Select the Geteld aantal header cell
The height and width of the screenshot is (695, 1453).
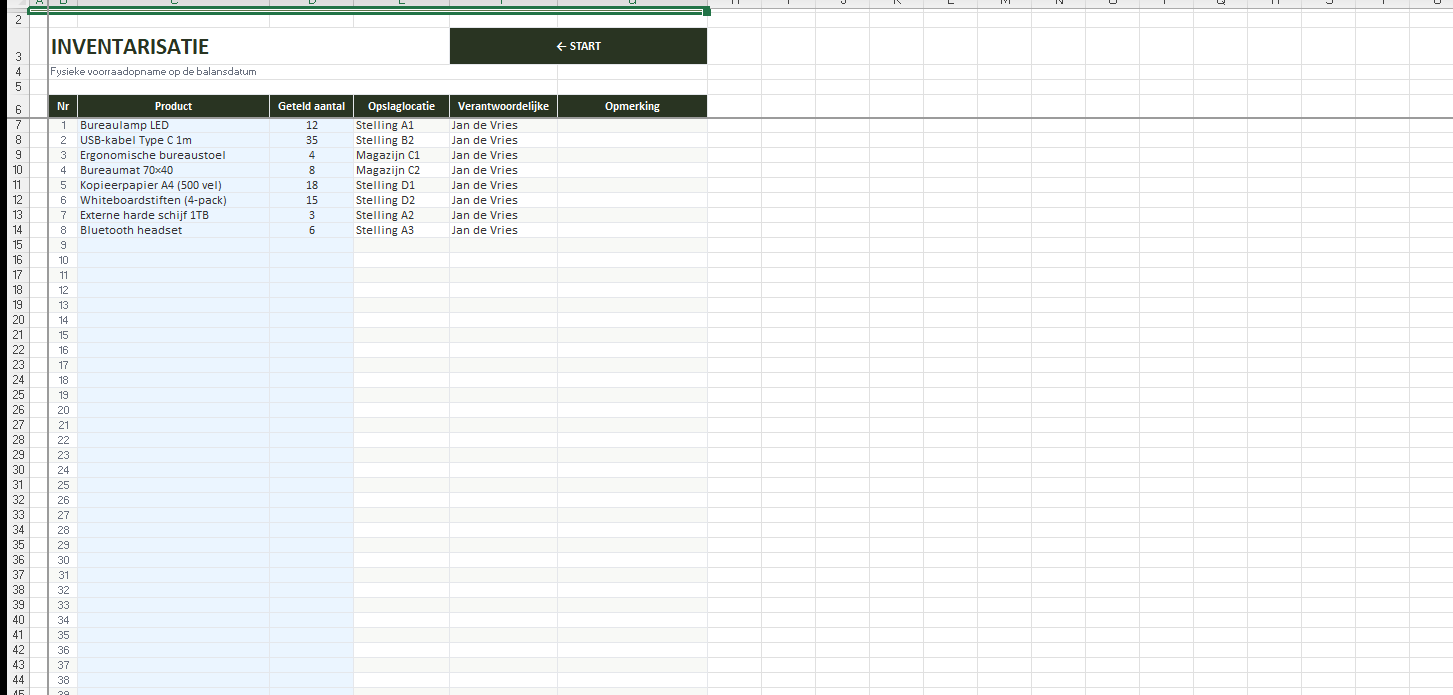[311, 106]
